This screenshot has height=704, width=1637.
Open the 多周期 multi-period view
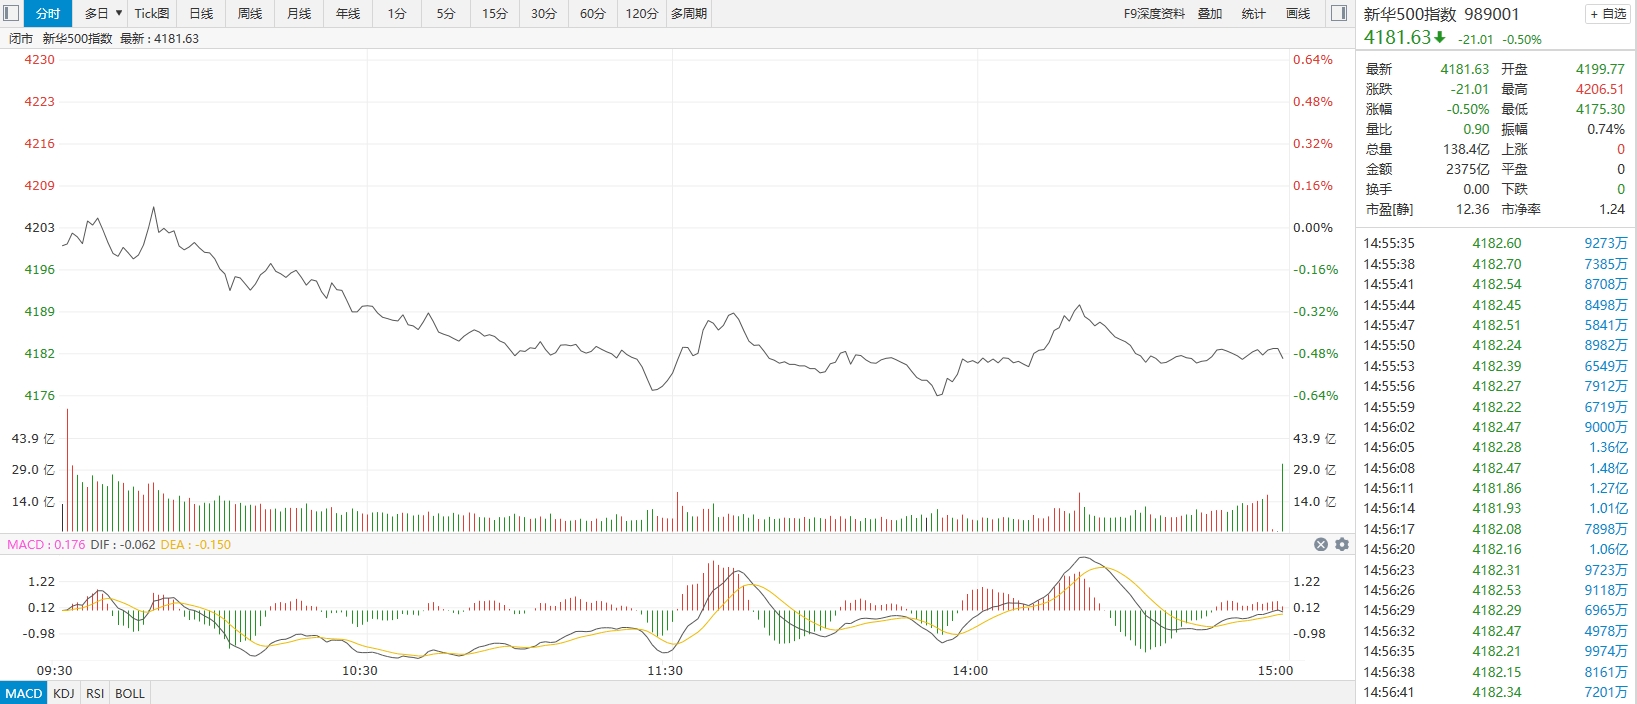(689, 13)
